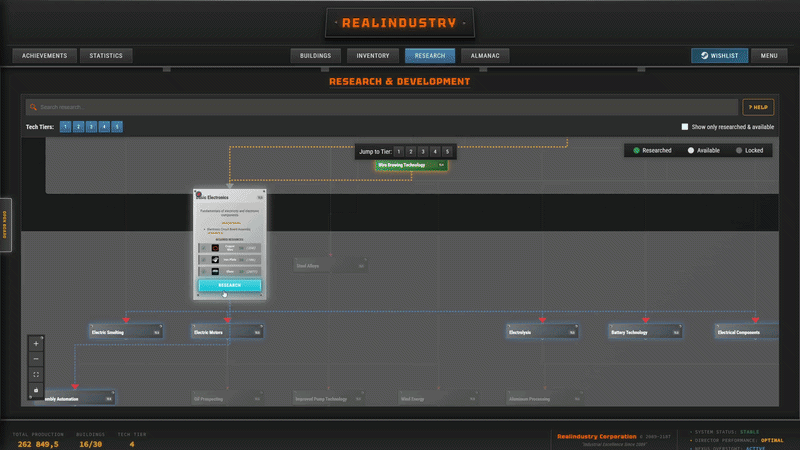
Task: Toggle Iron Plate requirement checkmark
Action: click(204, 260)
